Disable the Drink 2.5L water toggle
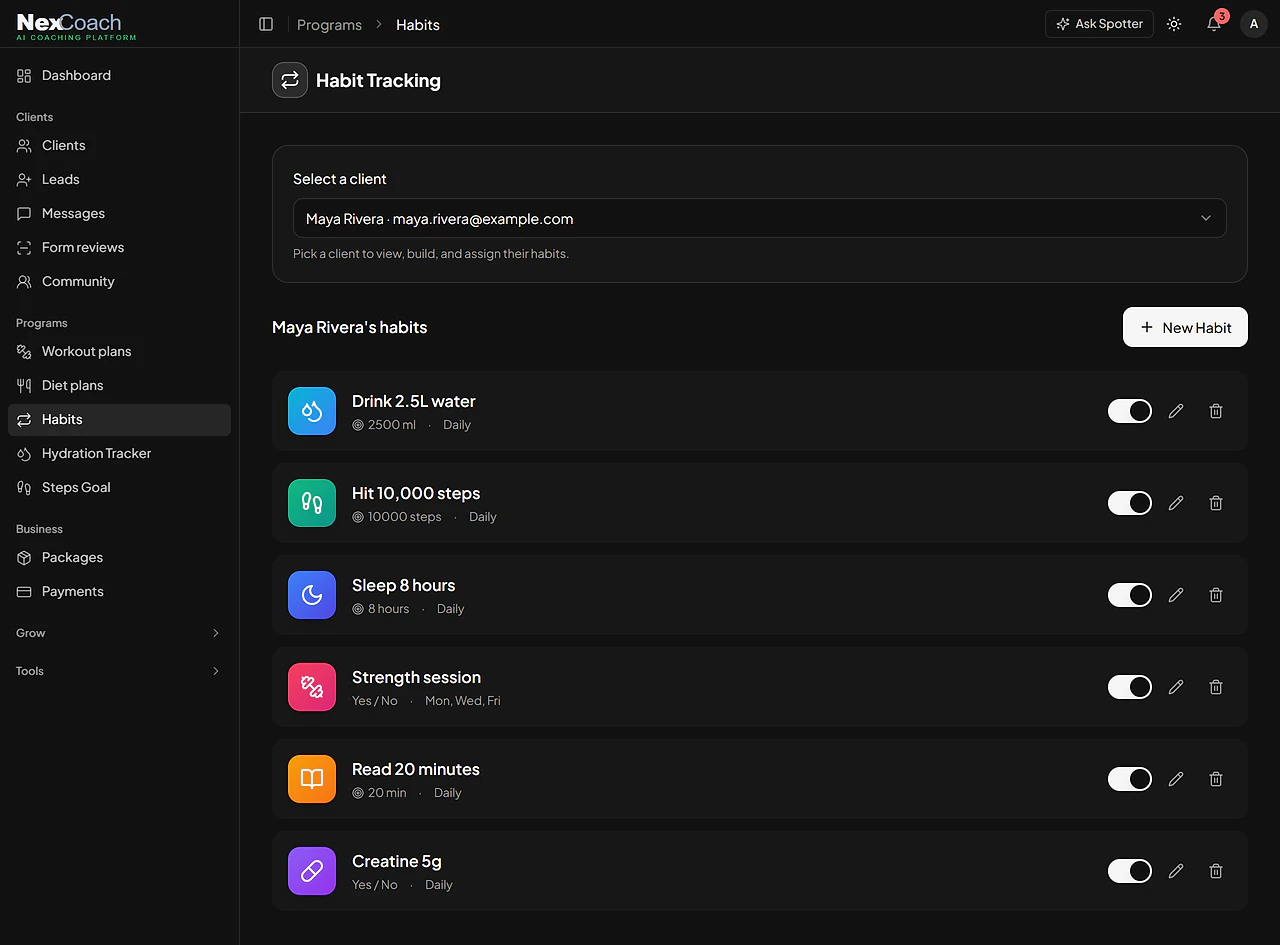The width and height of the screenshot is (1280, 945). click(1130, 411)
